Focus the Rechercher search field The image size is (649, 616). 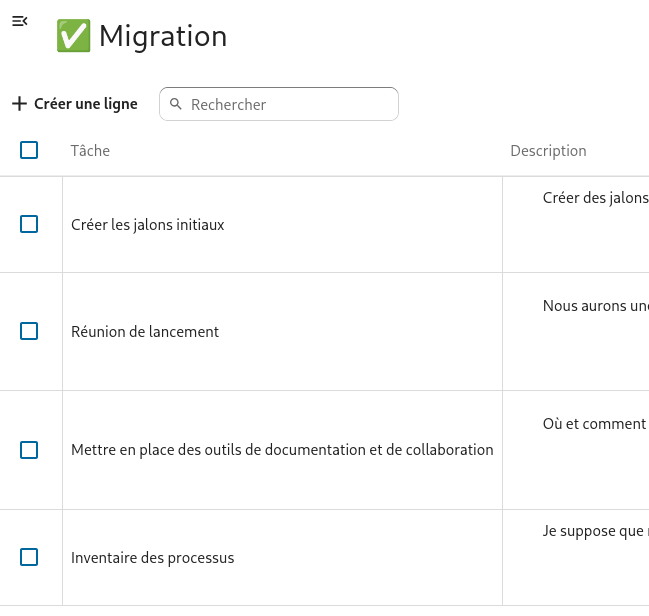[x=290, y=104]
